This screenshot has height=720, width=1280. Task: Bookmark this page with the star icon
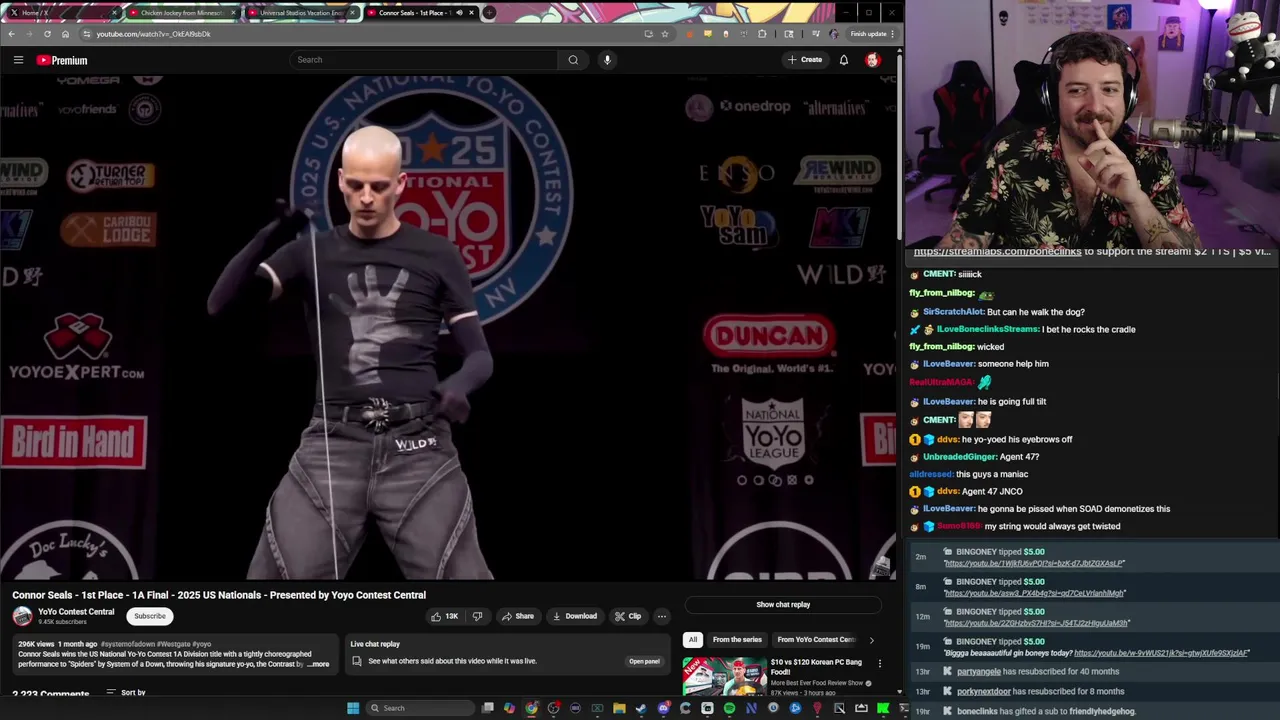coord(664,34)
